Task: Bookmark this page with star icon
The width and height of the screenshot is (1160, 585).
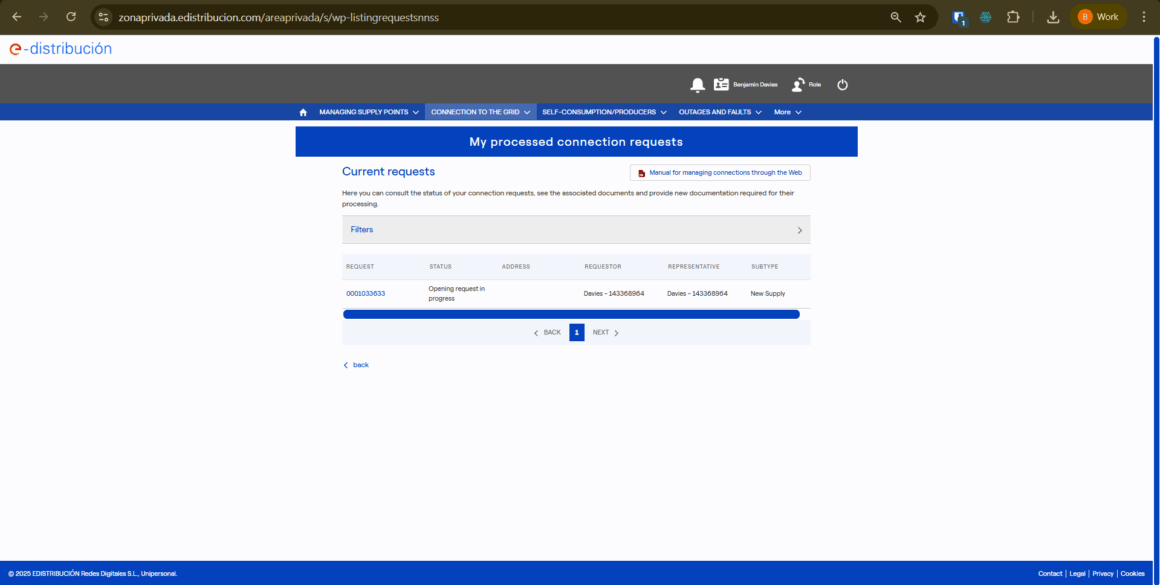Action: [920, 17]
